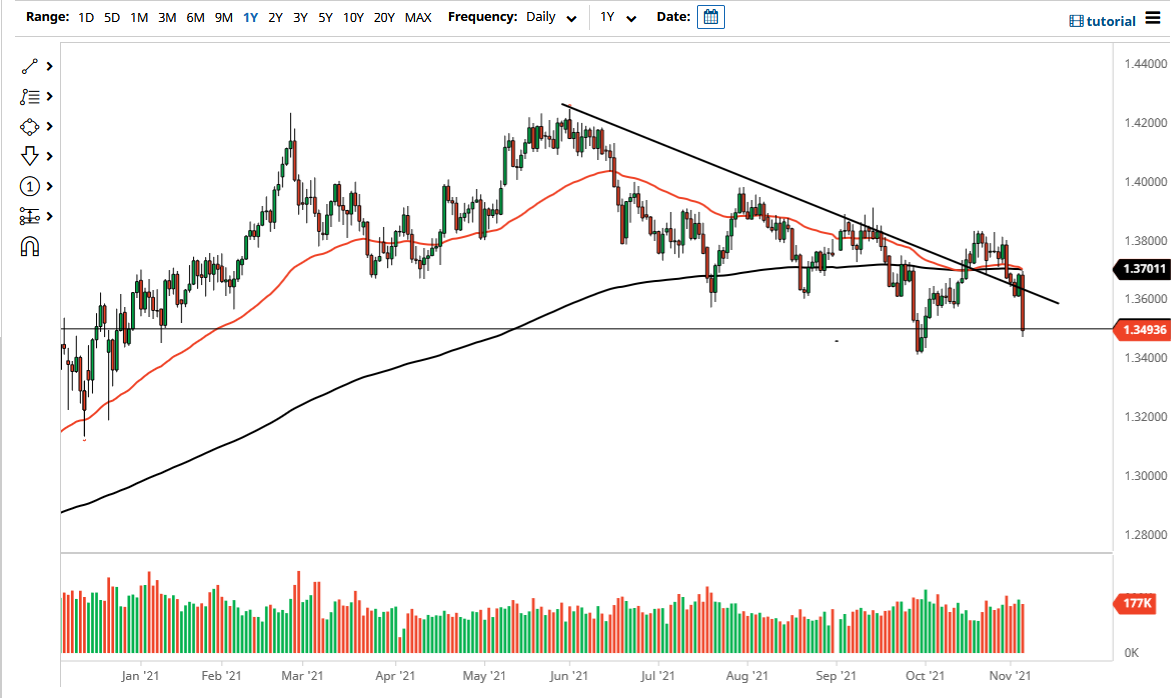Select the 3M range tab
The width and height of the screenshot is (1176, 698).
(165, 17)
